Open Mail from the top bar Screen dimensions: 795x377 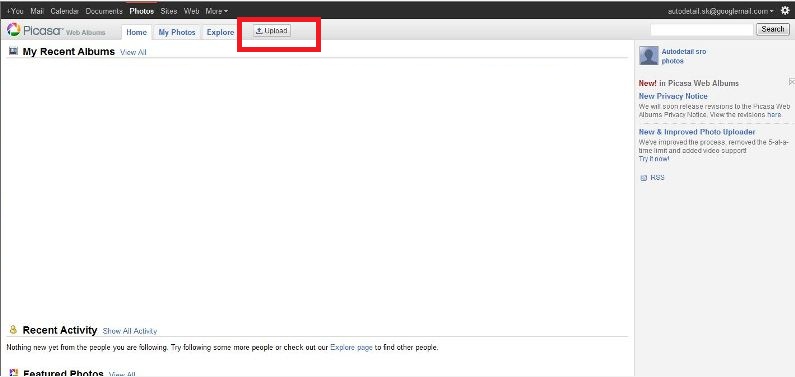click(x=37, y=11)
